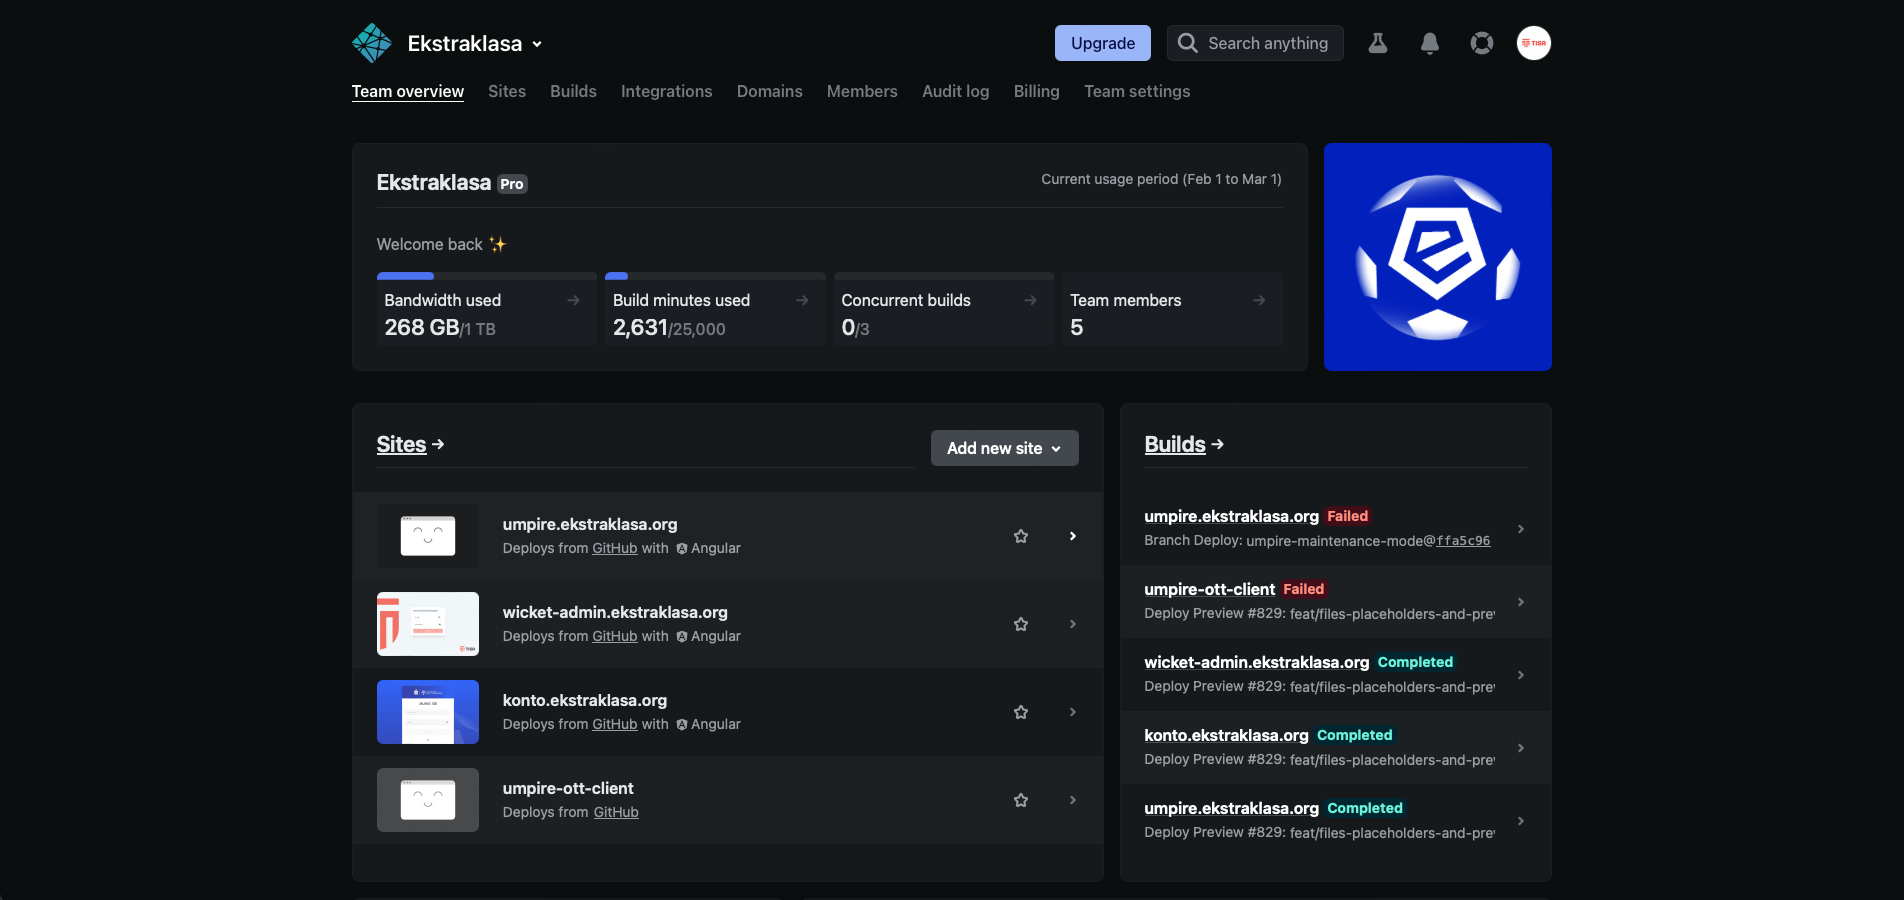
Task: Open the support lifebuoy icon
Action: point(1482,43)
